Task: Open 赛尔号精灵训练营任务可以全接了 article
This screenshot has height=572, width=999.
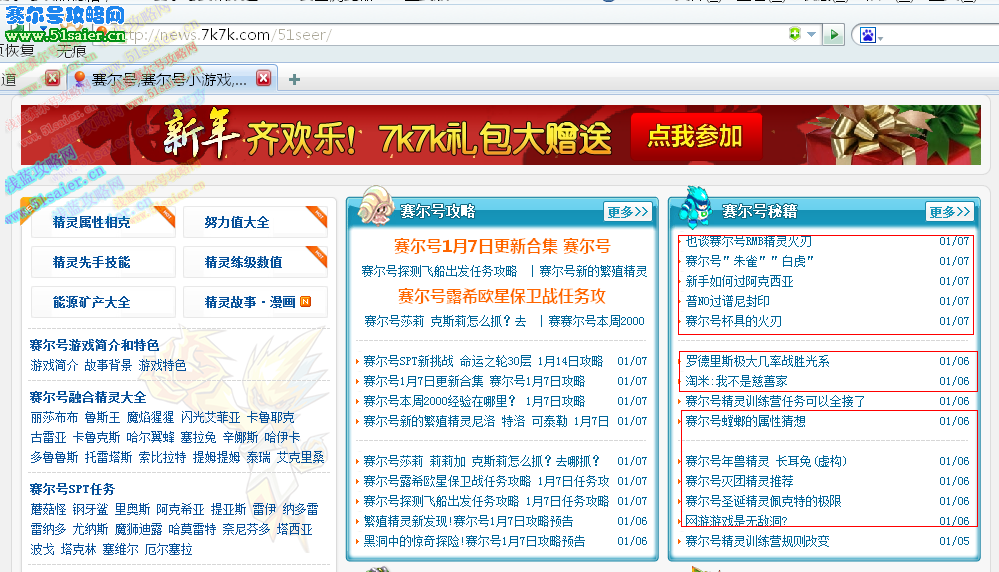Action: 775,401
